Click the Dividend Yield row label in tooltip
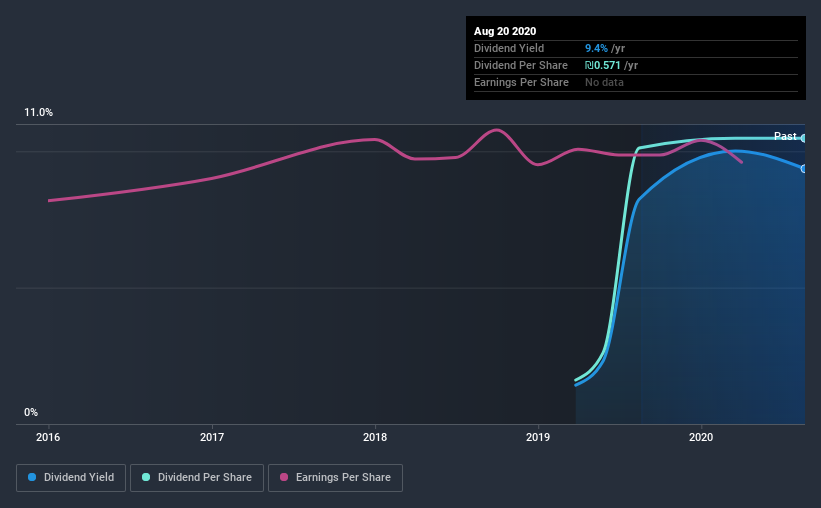This screenshot has width=821, height=508. (x=509, y=48)
